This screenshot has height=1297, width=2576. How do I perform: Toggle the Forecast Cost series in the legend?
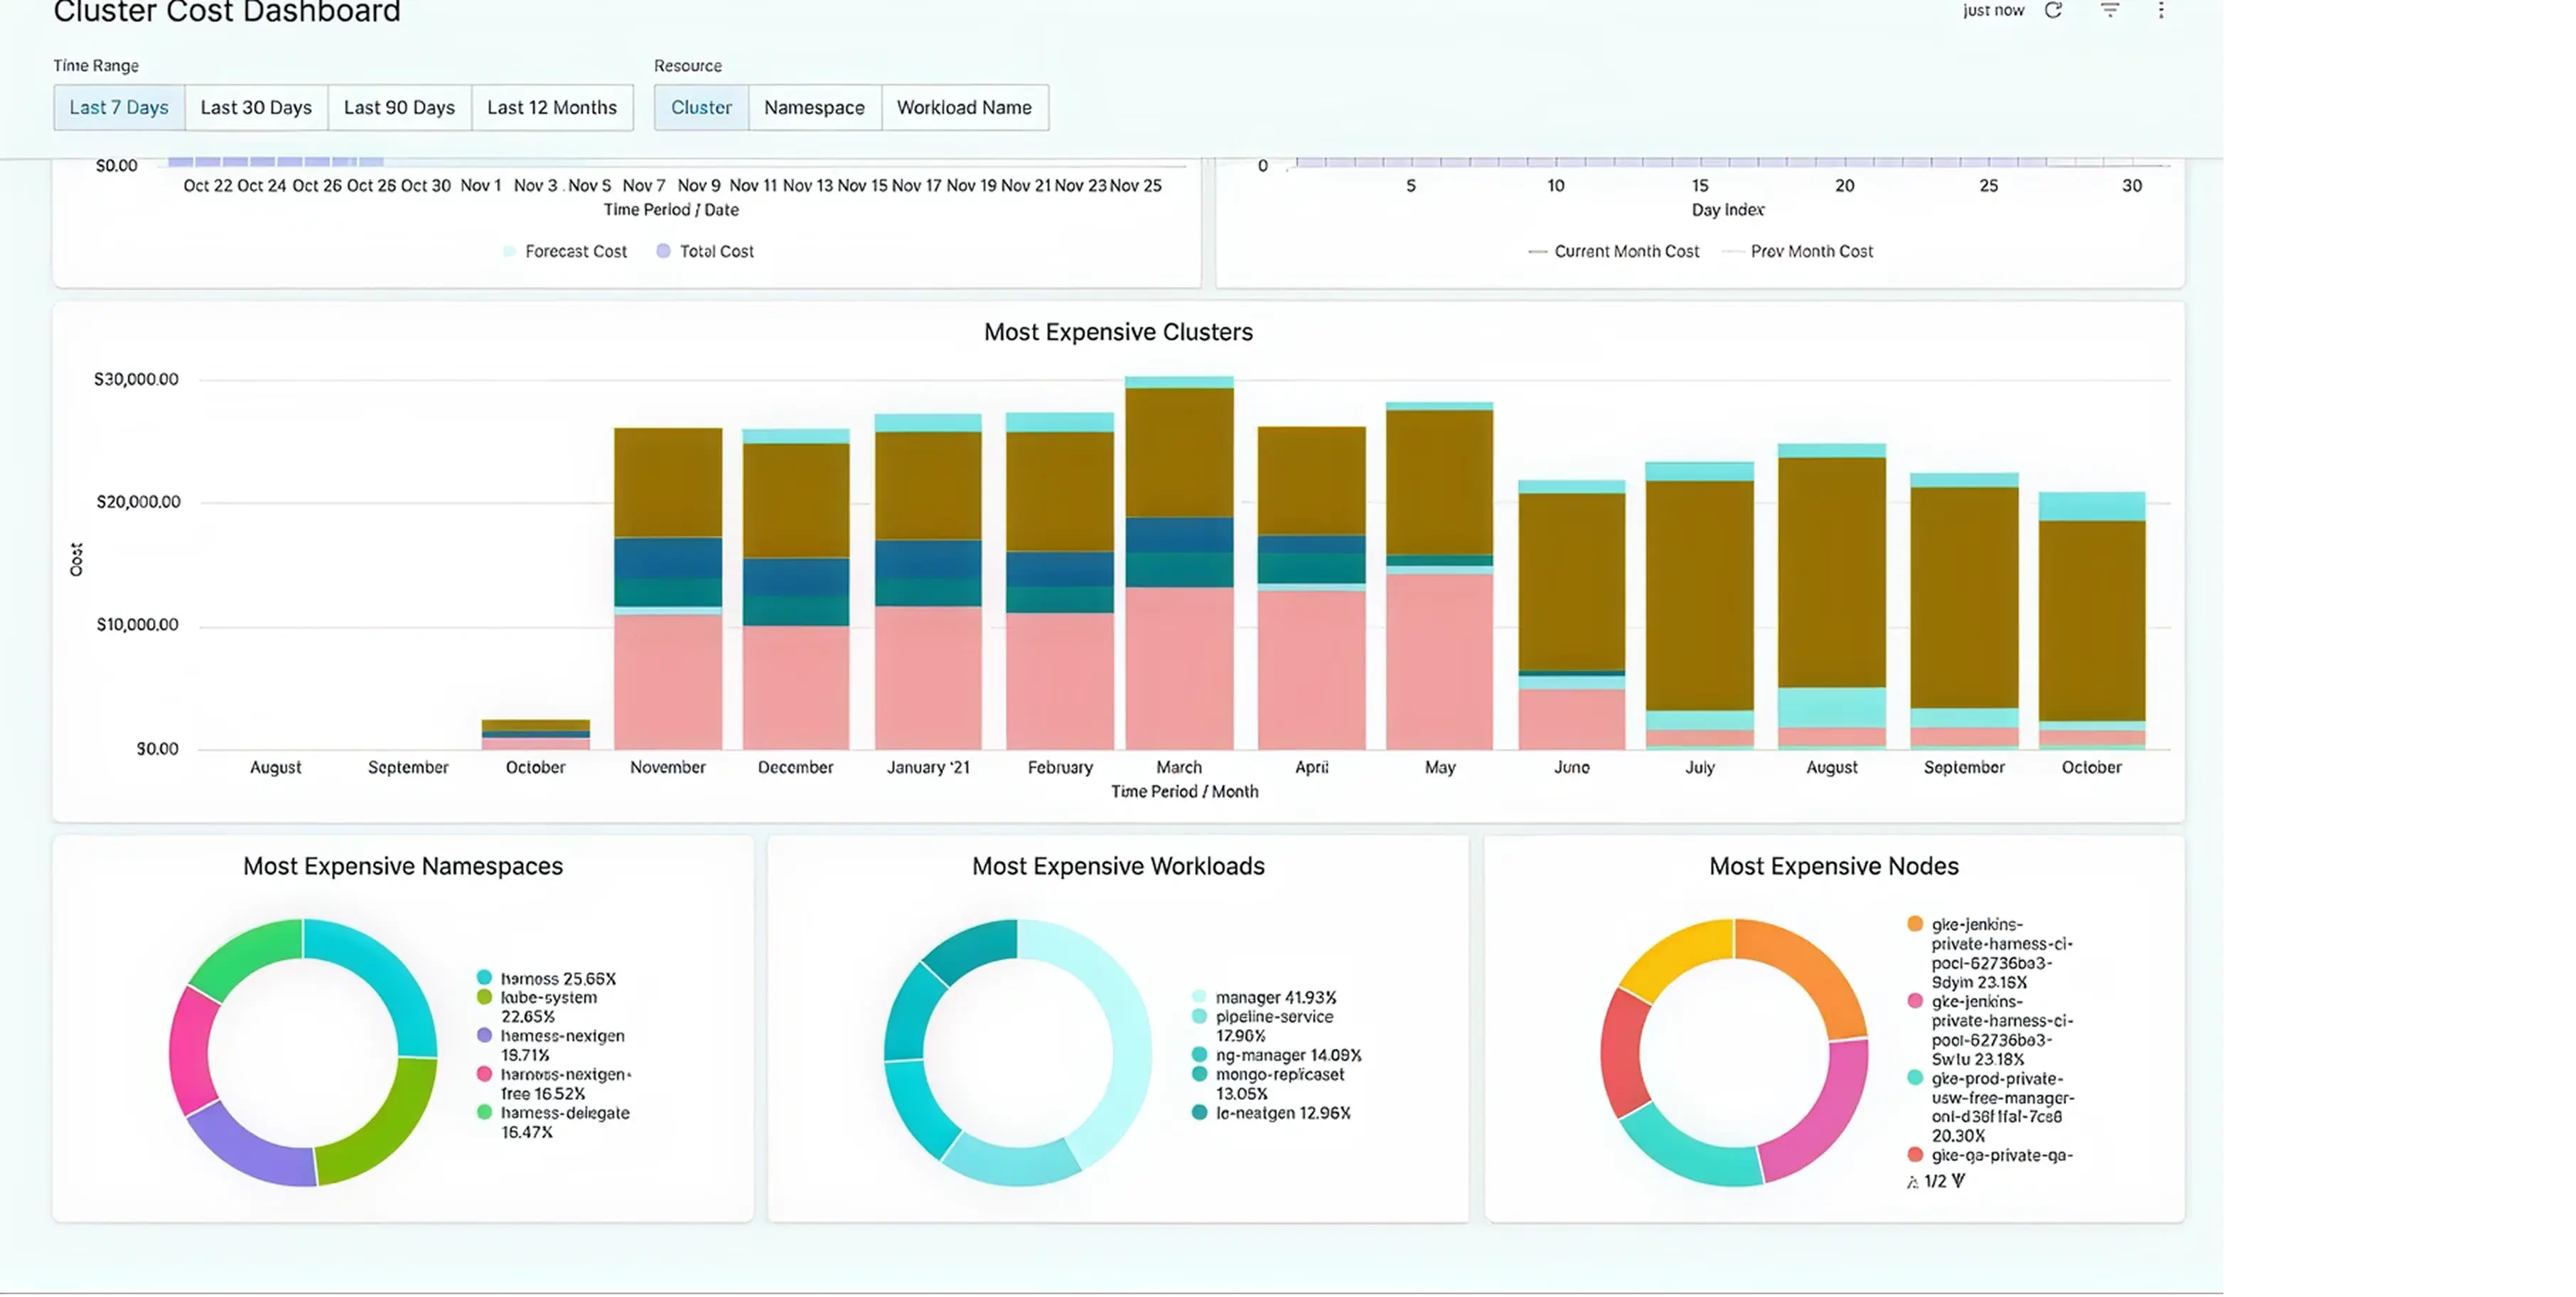(565, 251)
